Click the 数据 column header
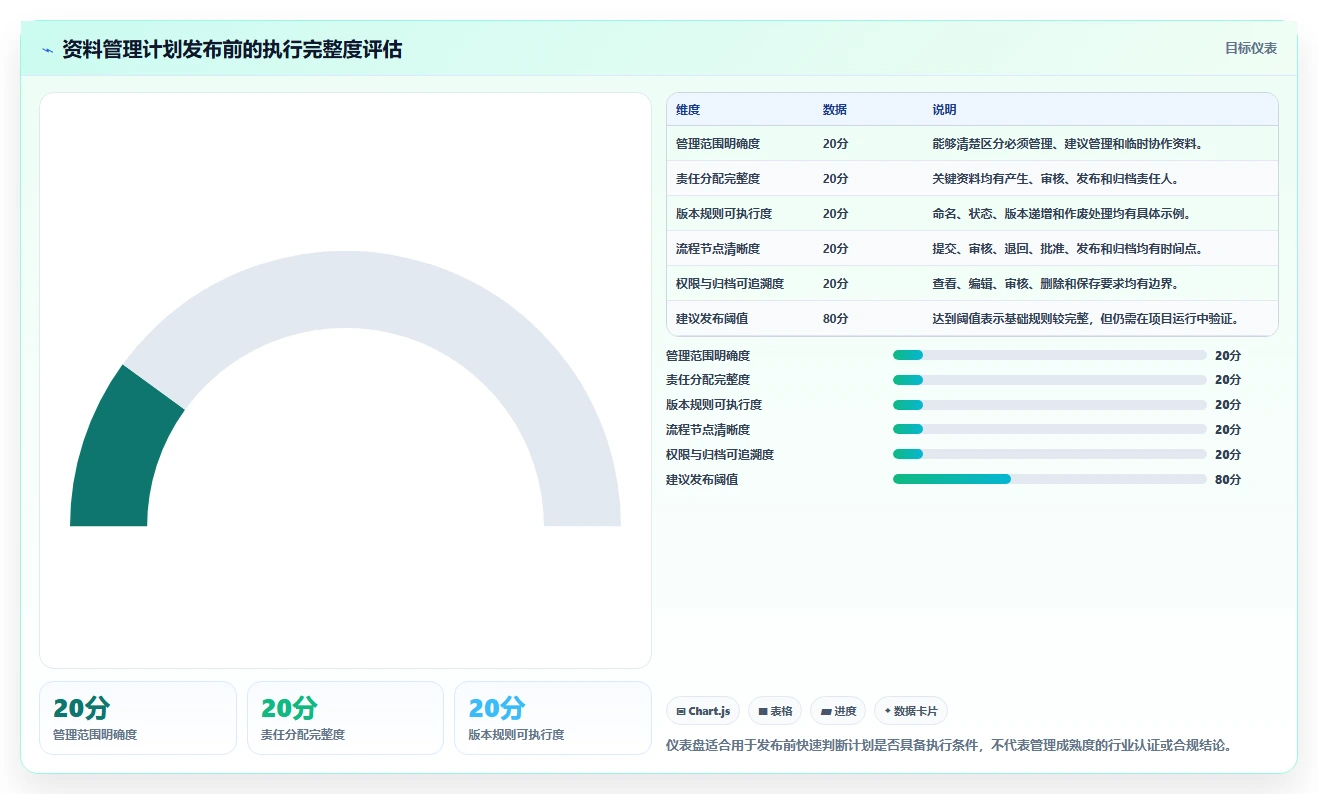The width and height of the screenshot is (1318, 794). (x=835, y=110)
